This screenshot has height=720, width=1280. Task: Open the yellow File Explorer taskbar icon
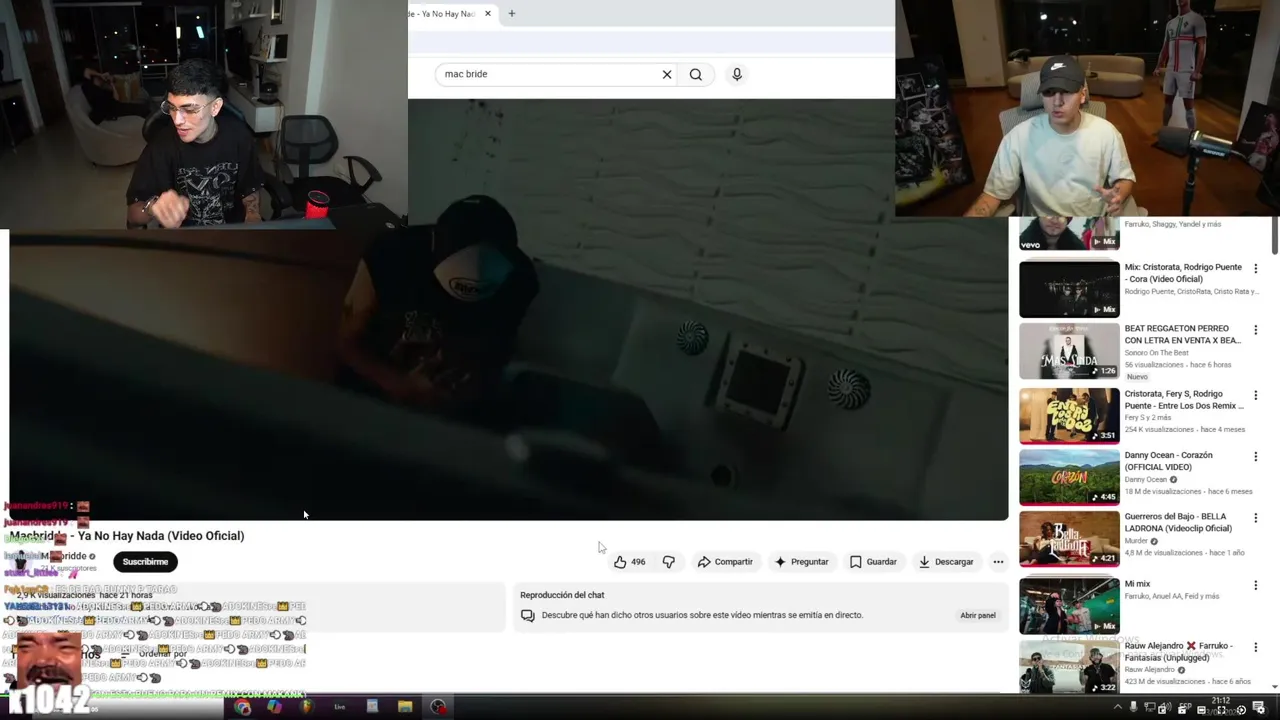pos(405,707)
